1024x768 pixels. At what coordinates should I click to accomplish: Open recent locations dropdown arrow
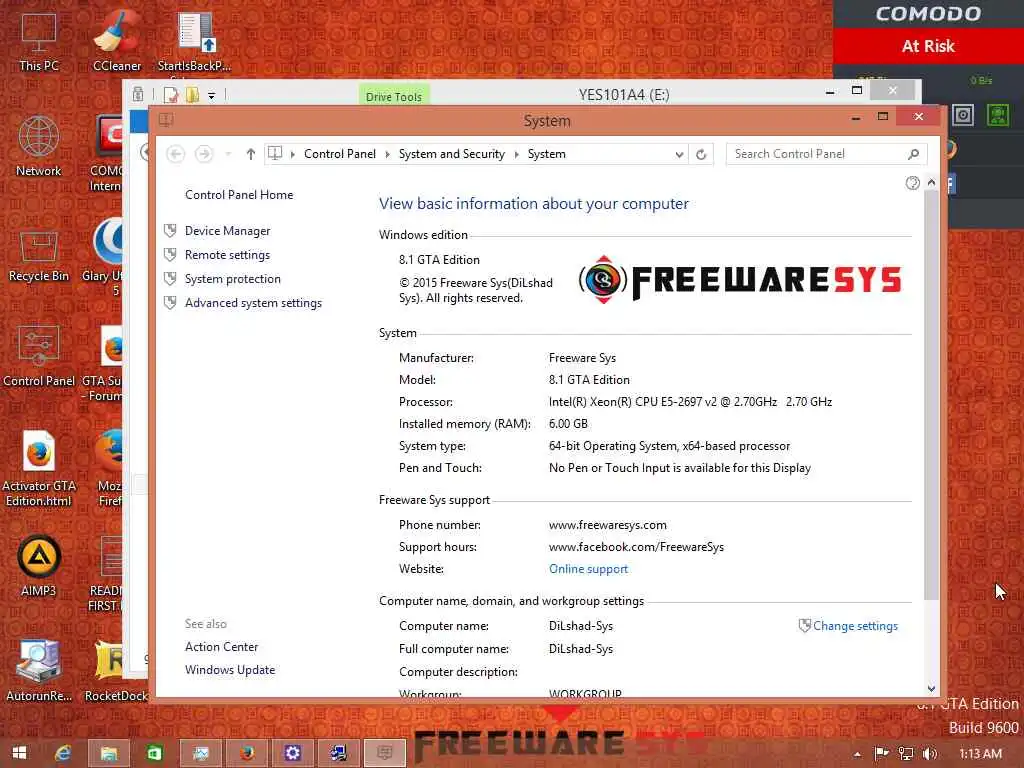click(x=229, y=154)
